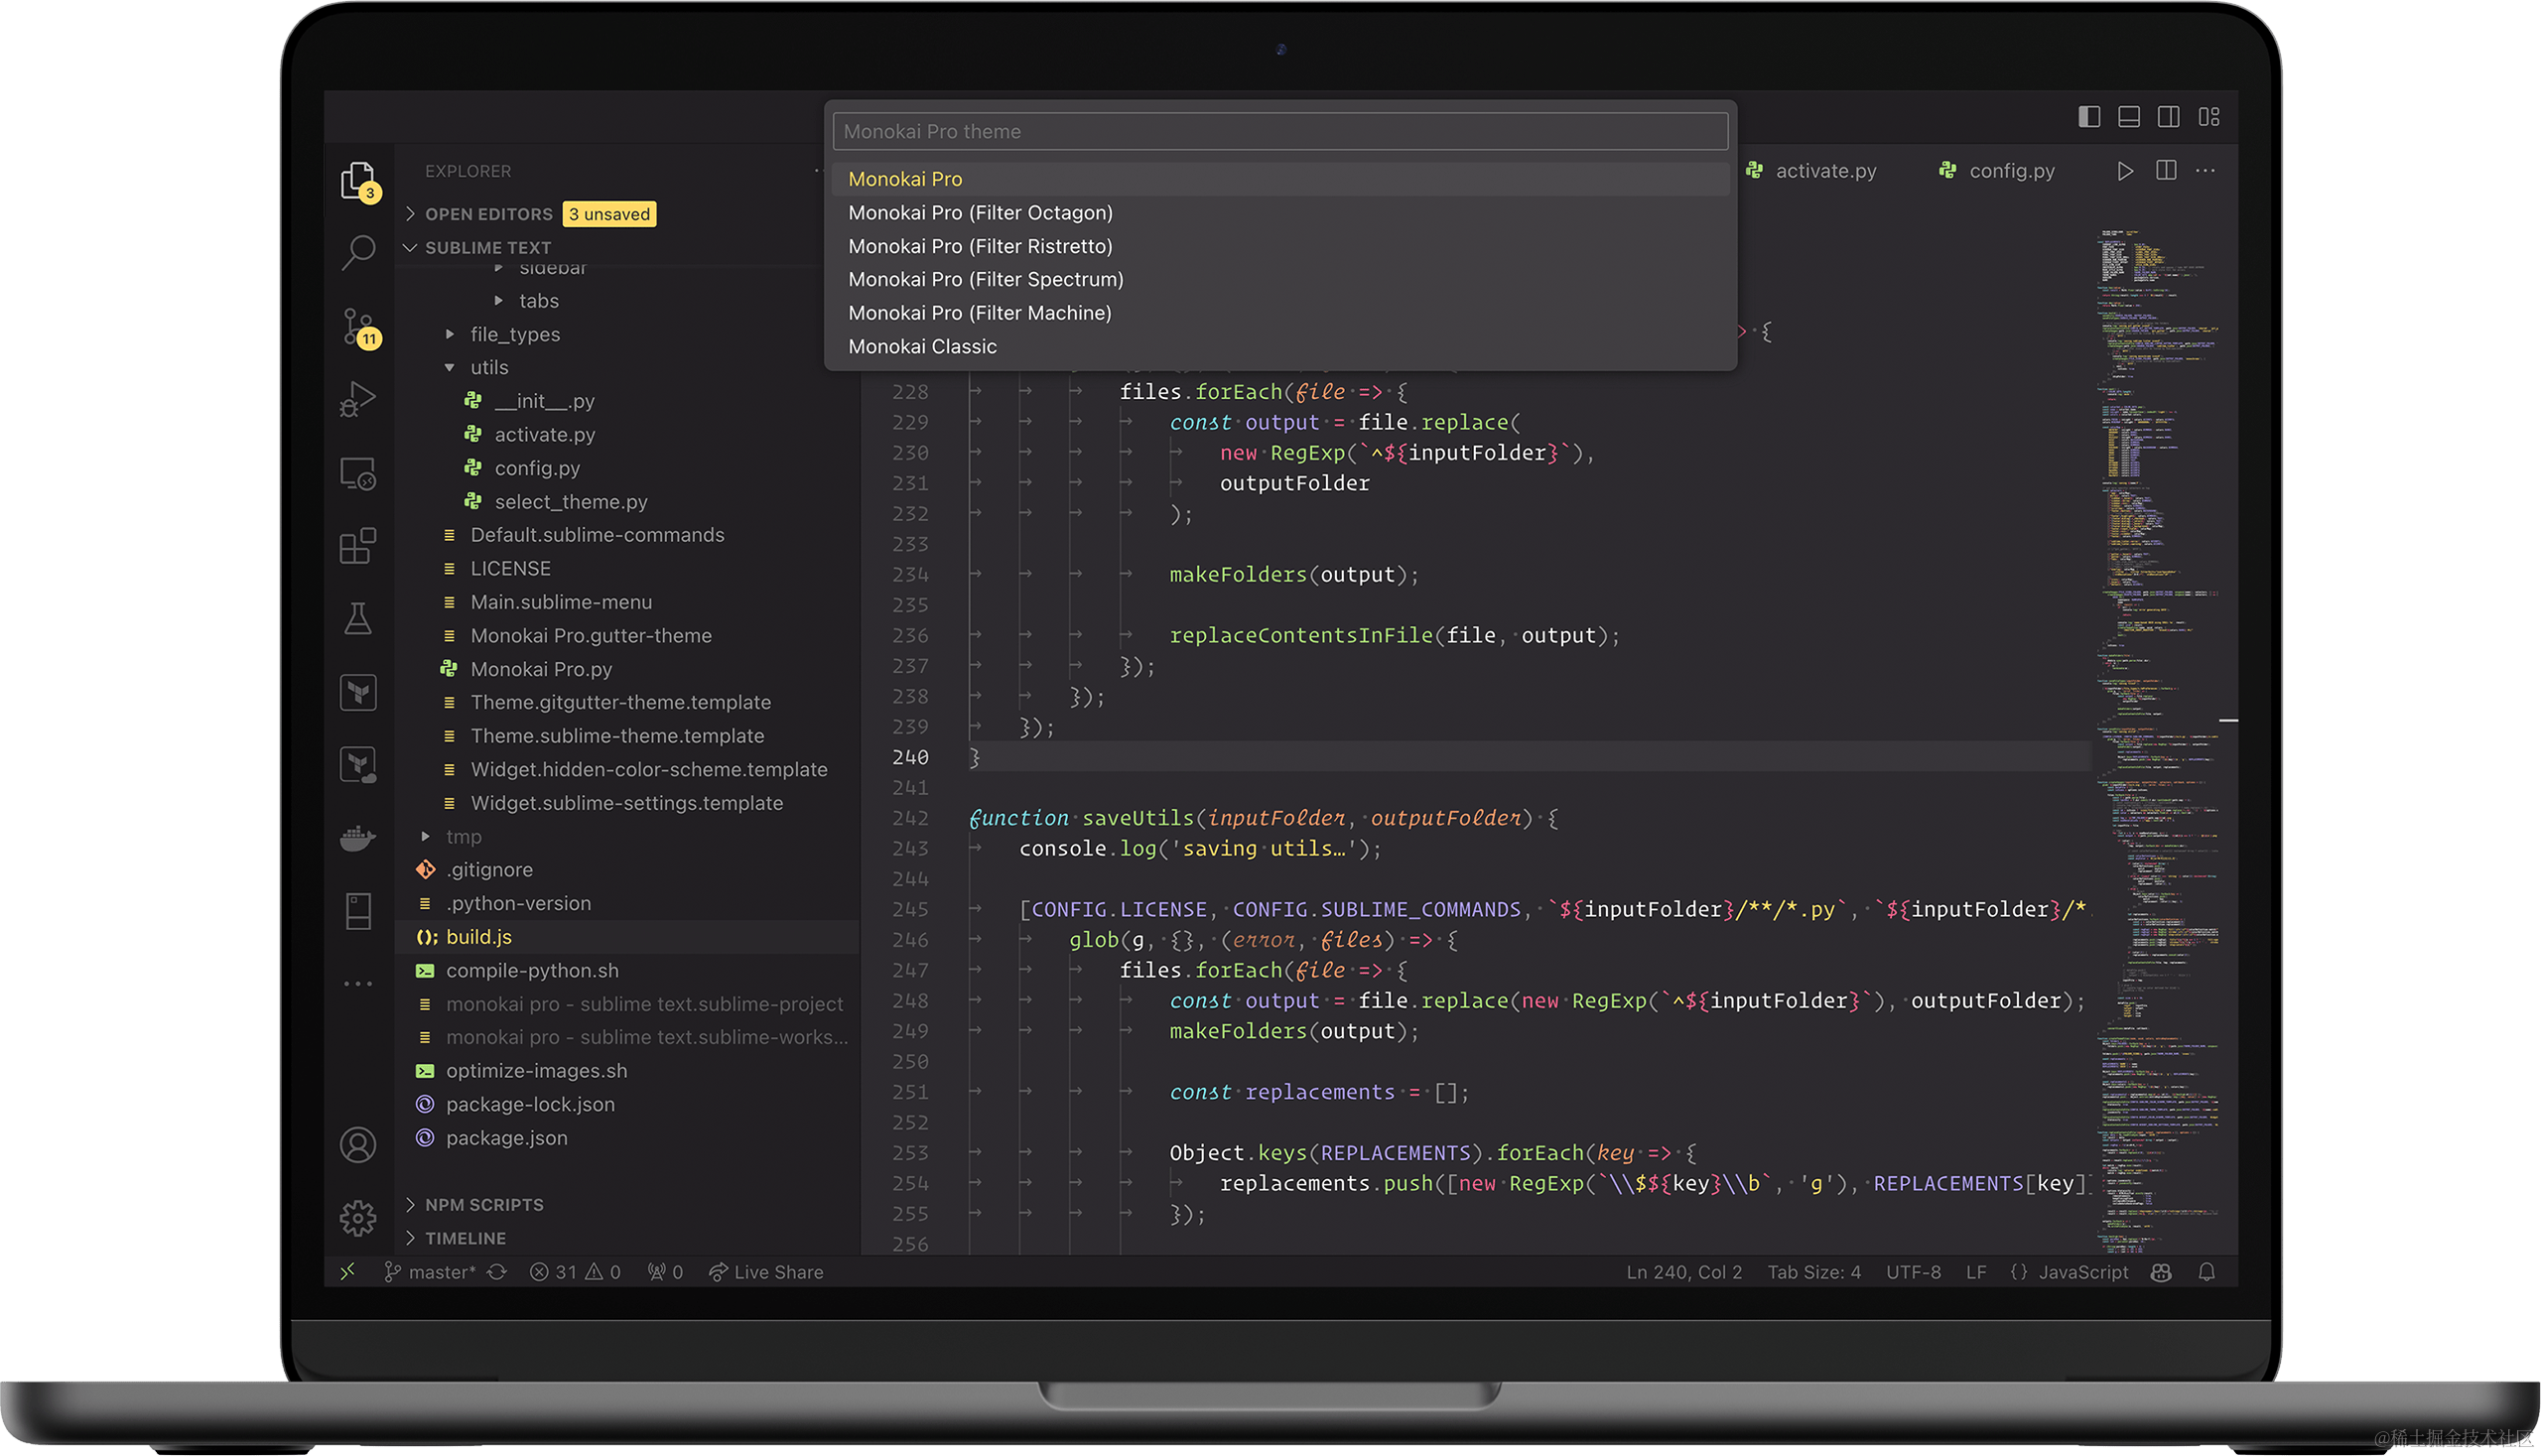The height and width of the screenshot is (1456, 2541).
Task: Select Monokai Pro (Filter Spectrum) theme
Action: (985, 280)
